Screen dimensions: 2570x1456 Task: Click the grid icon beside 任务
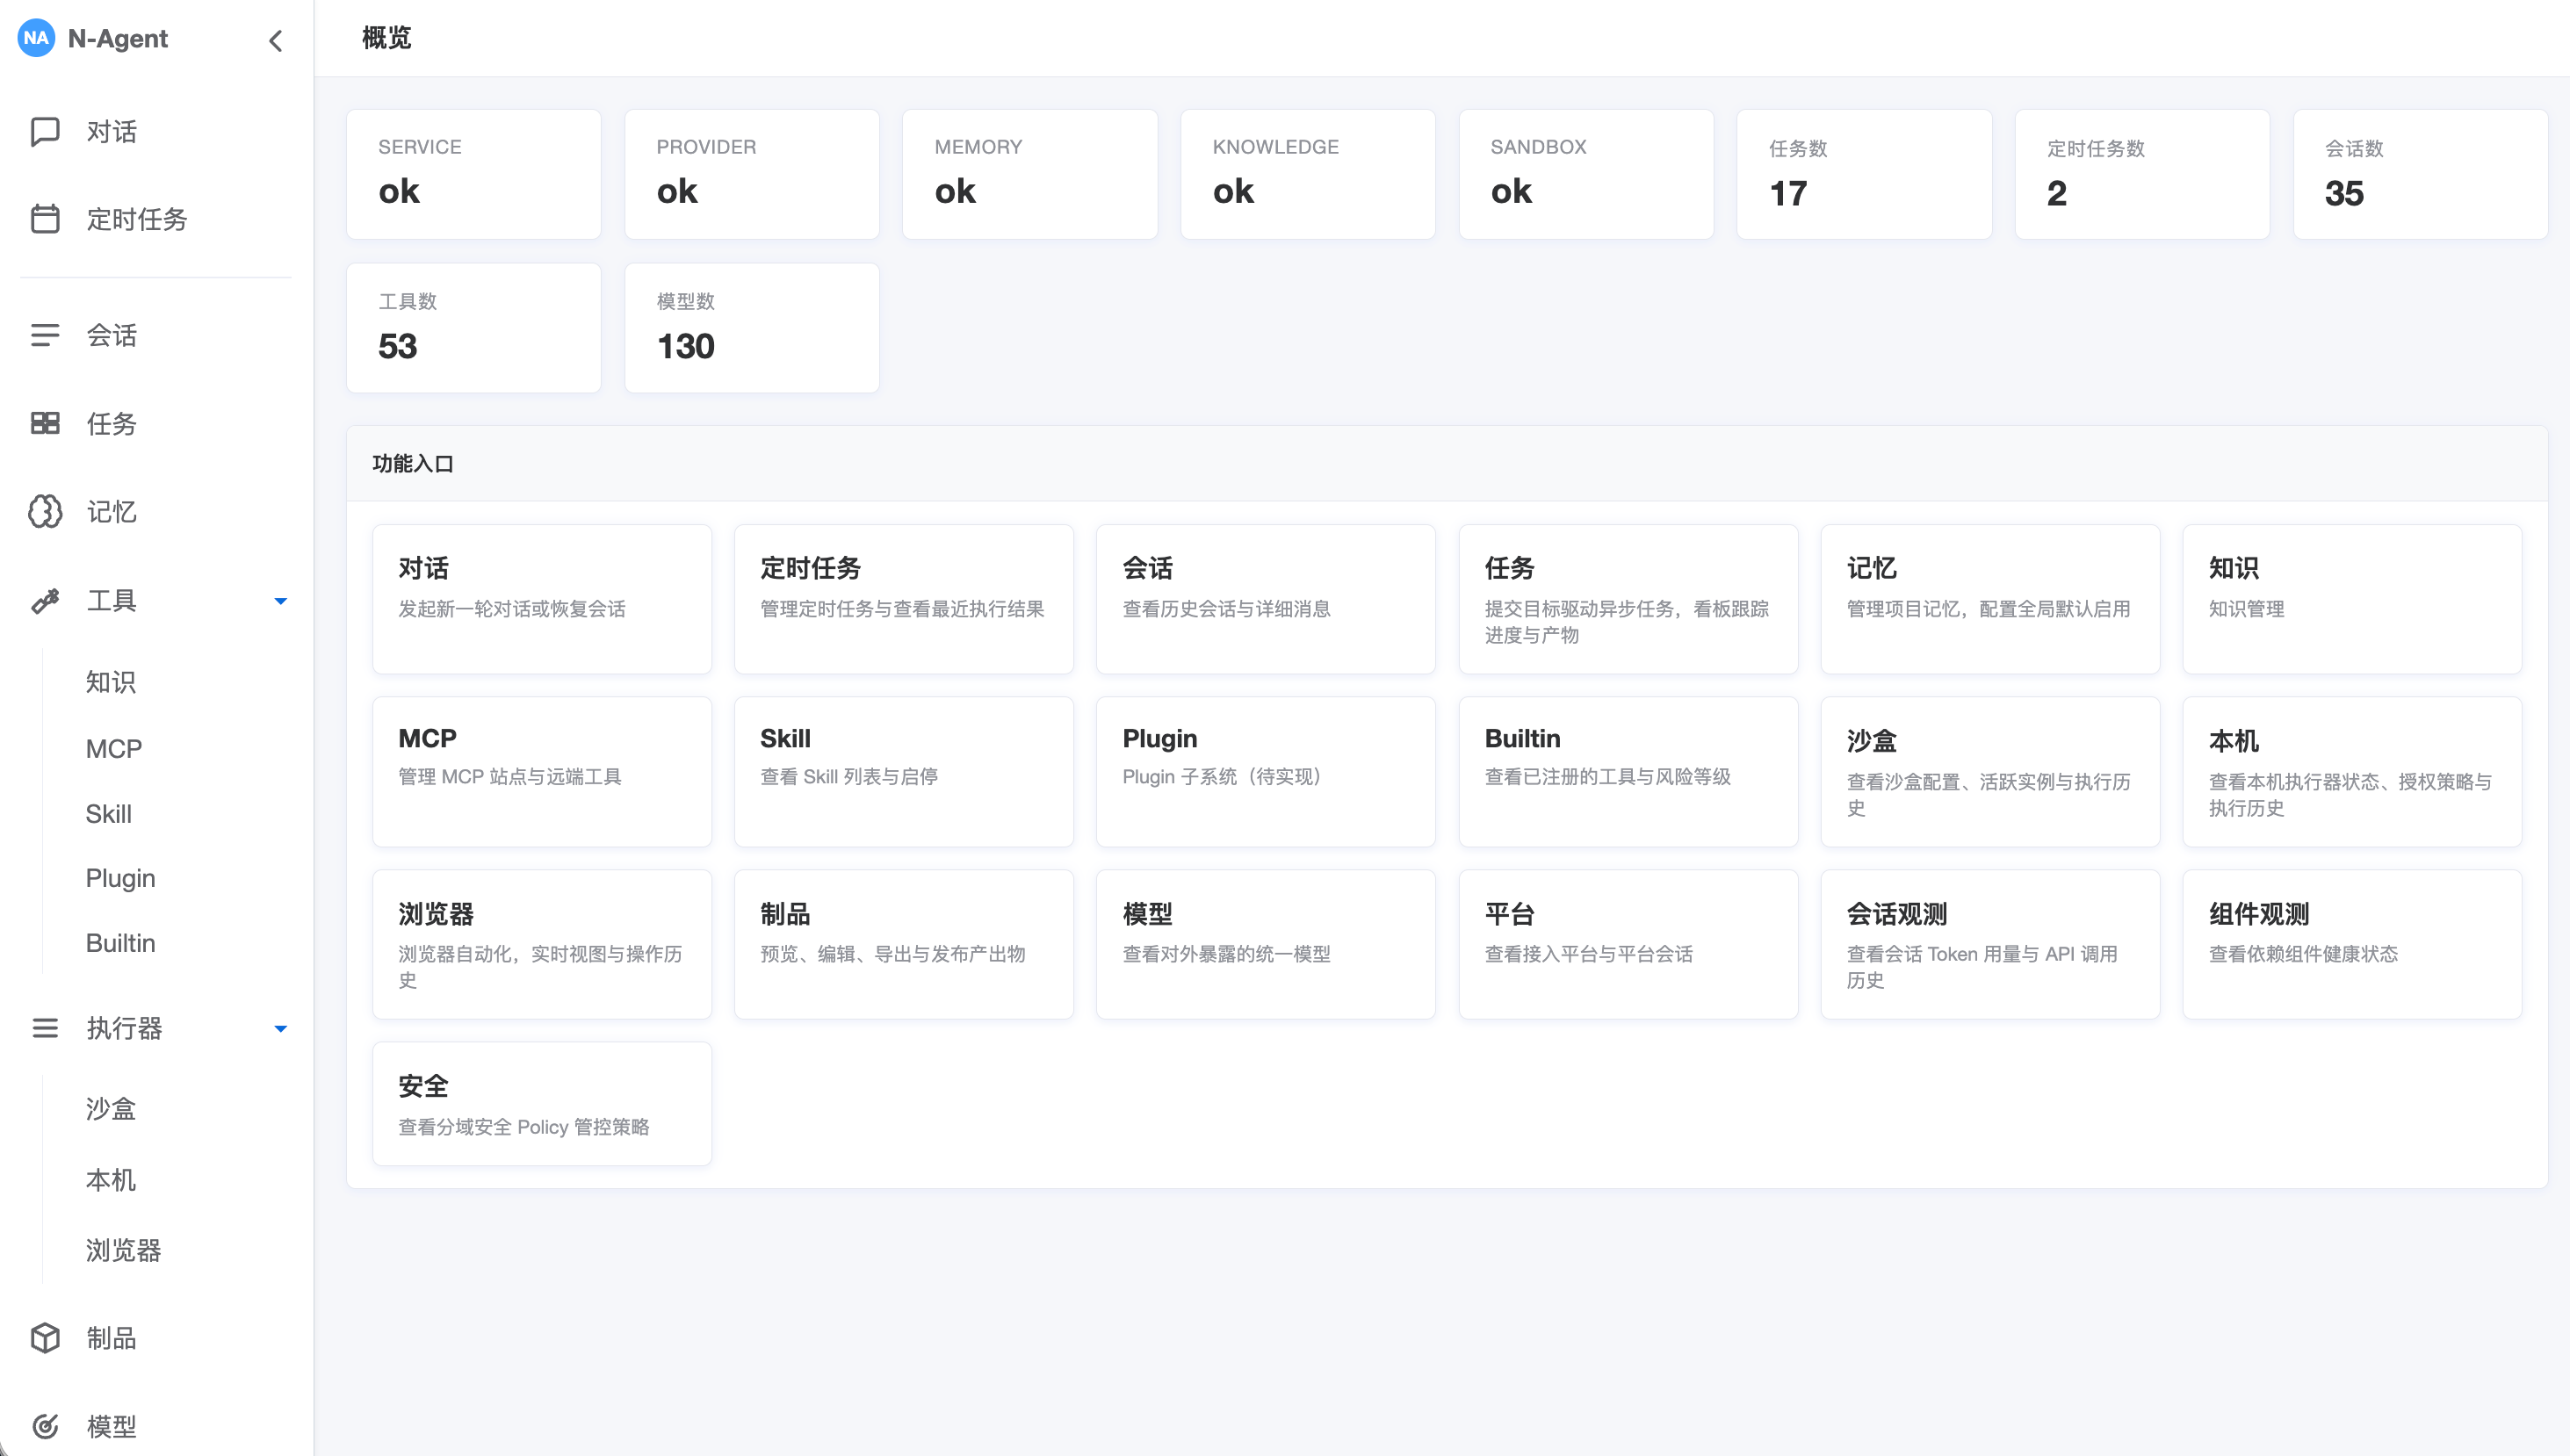coord(45,423)
